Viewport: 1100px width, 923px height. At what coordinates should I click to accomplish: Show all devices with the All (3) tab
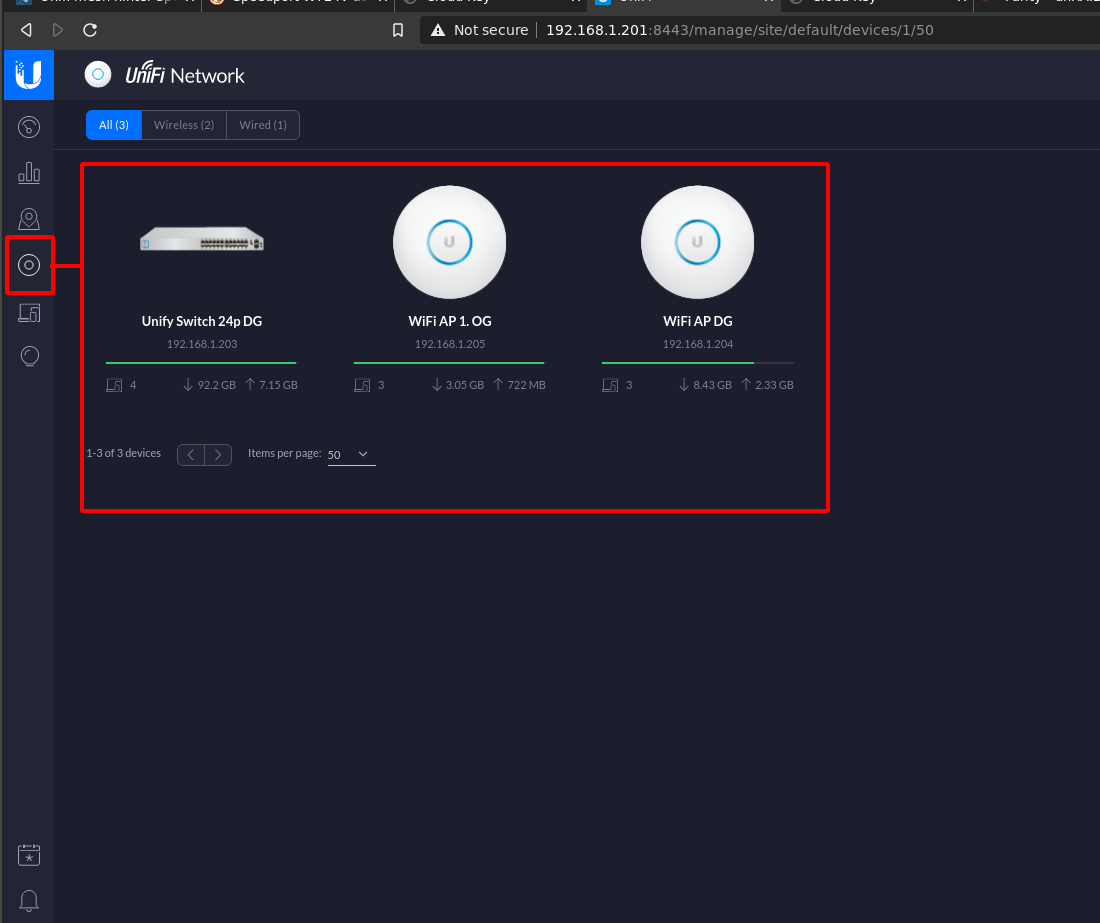[114, 125]
